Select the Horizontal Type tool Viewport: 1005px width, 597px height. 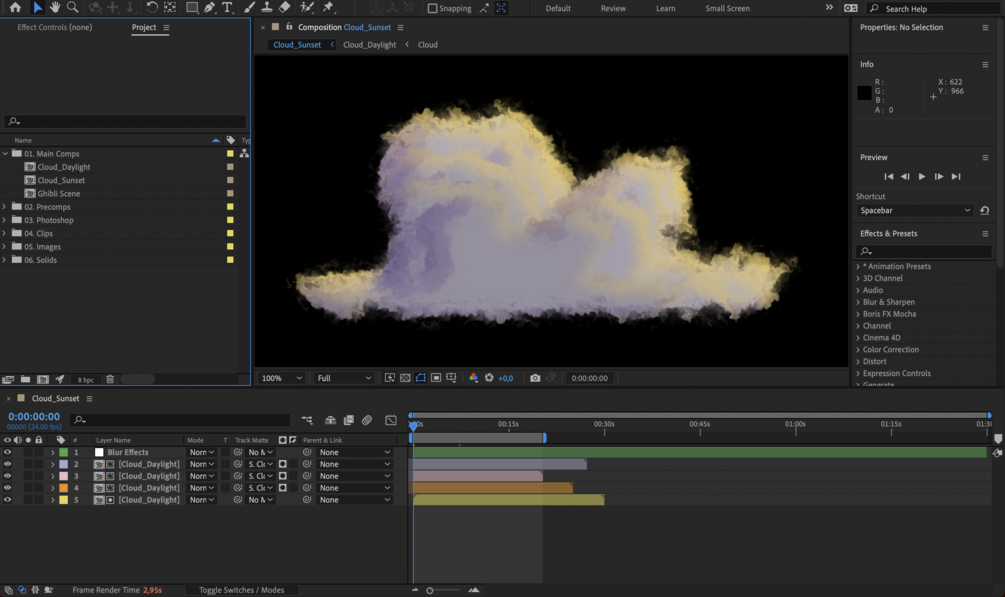227,8
